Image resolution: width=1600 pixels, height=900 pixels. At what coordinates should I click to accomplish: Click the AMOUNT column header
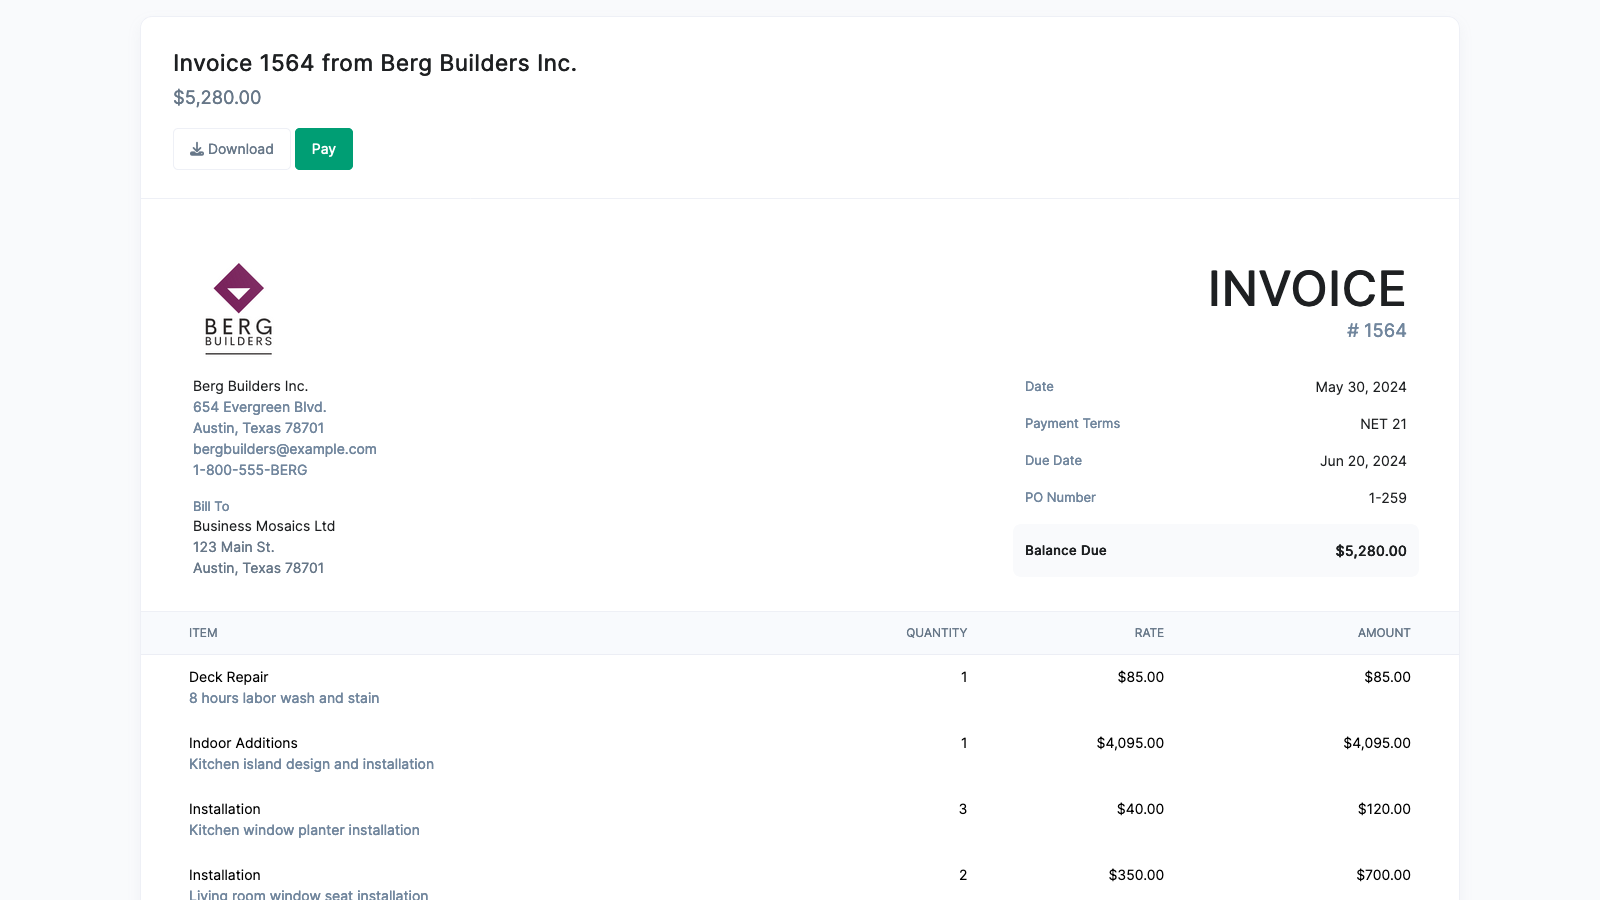coord(1385,632)
